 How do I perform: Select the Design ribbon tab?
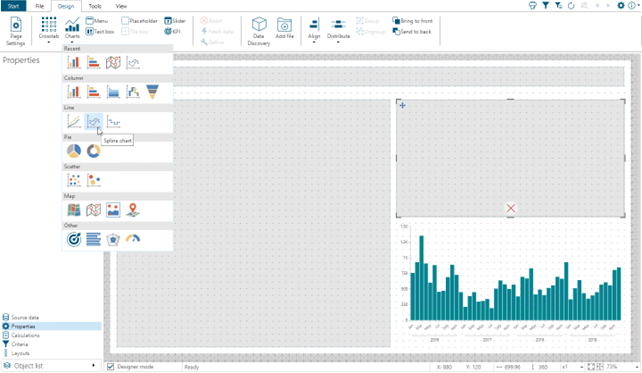(x=66, y=6)
